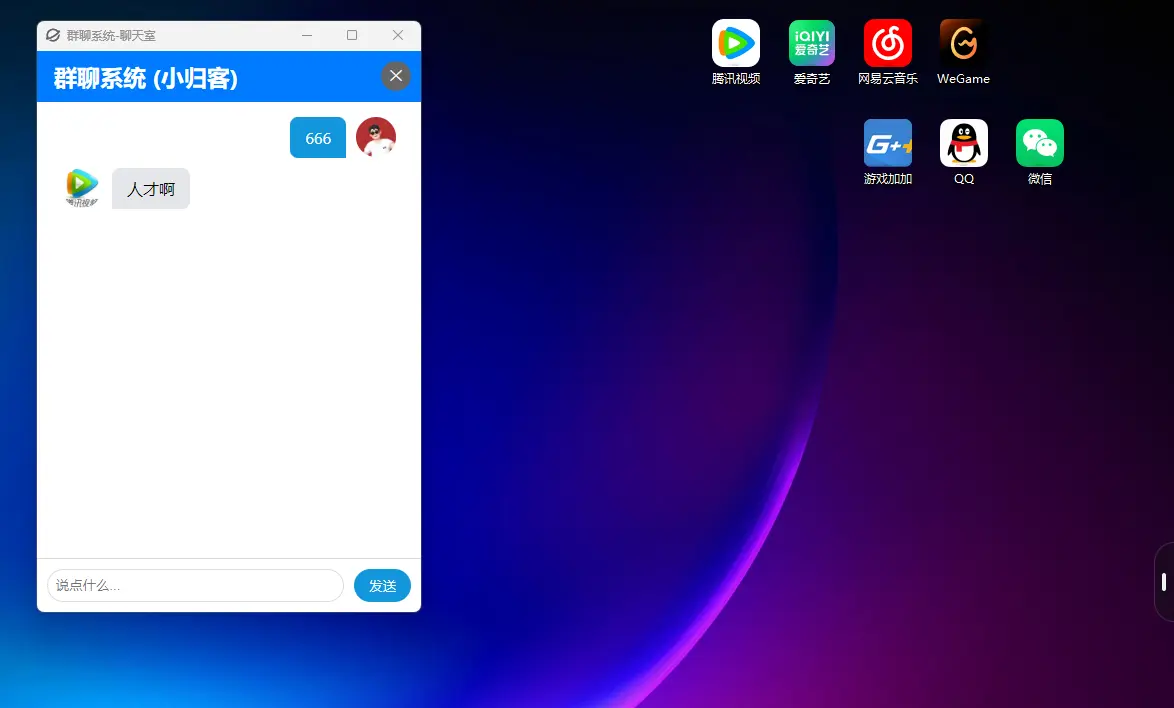The height and width of the screenshot is (708, 1174).
Task: Open the 游戏加加 desktop icon
Action: click(887, 143)
